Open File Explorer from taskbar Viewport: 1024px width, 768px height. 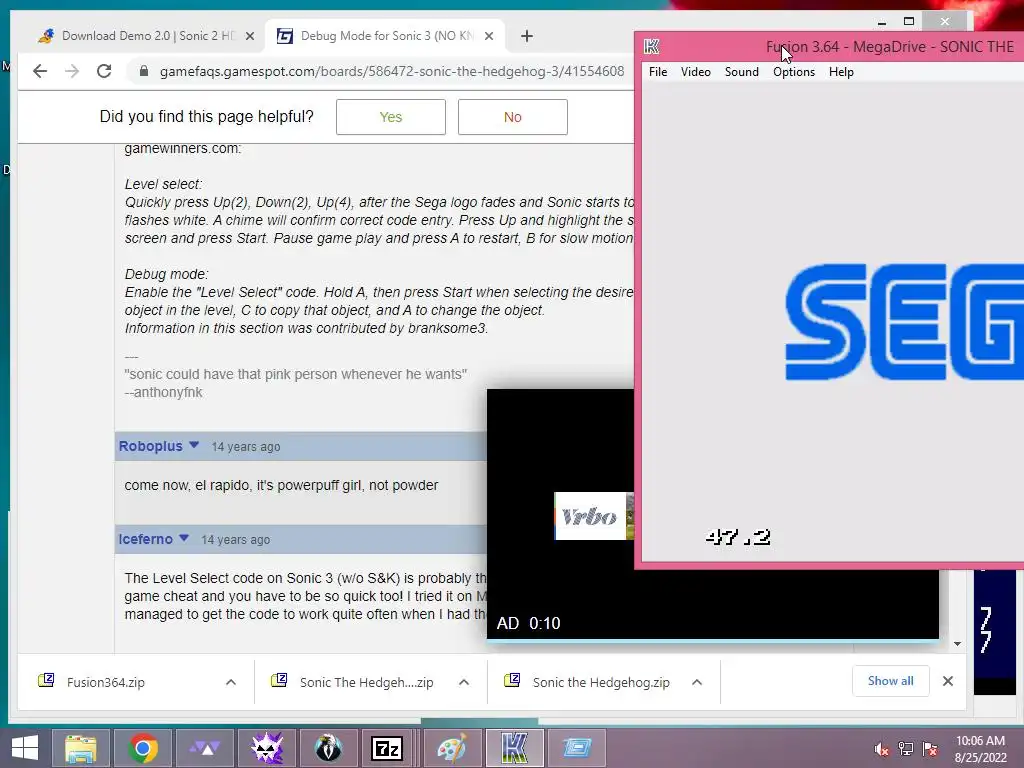coord(80,748)
